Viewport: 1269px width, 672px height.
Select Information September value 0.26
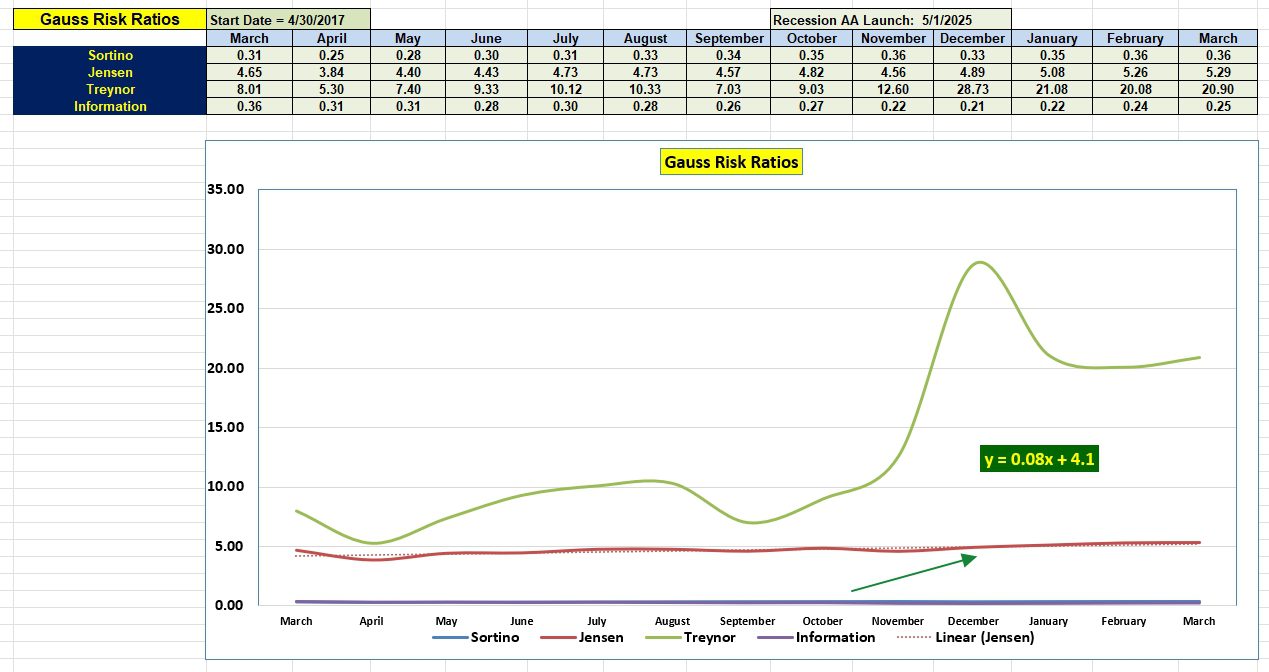point(728,106)
